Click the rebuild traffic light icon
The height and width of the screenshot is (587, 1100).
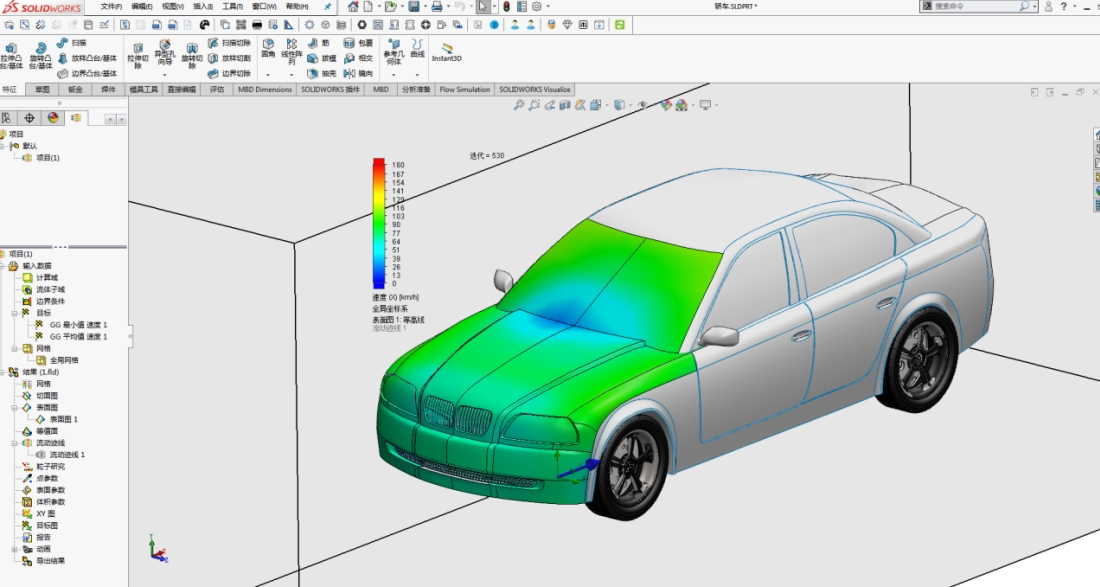tap(506, 6)
